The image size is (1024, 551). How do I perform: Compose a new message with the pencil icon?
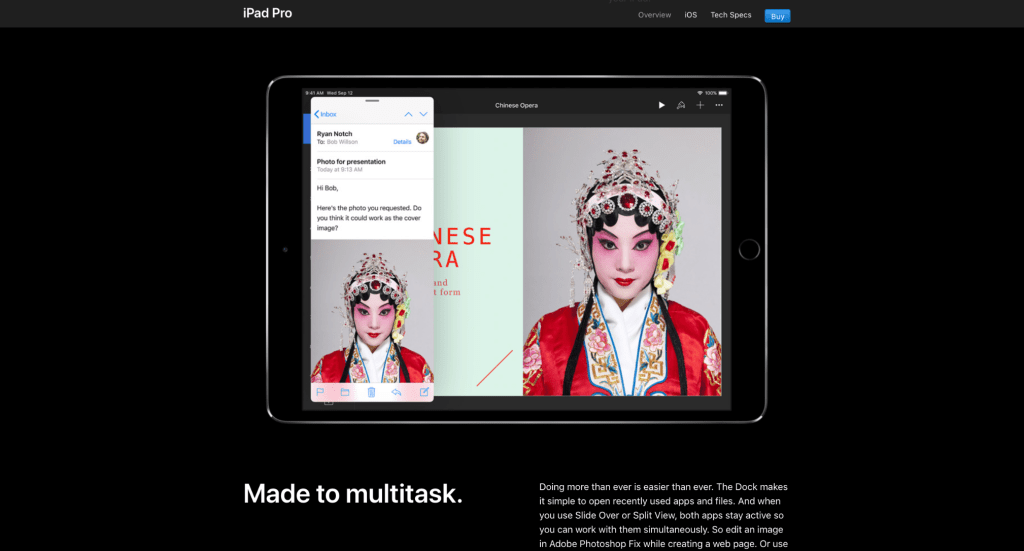point(424,392)
